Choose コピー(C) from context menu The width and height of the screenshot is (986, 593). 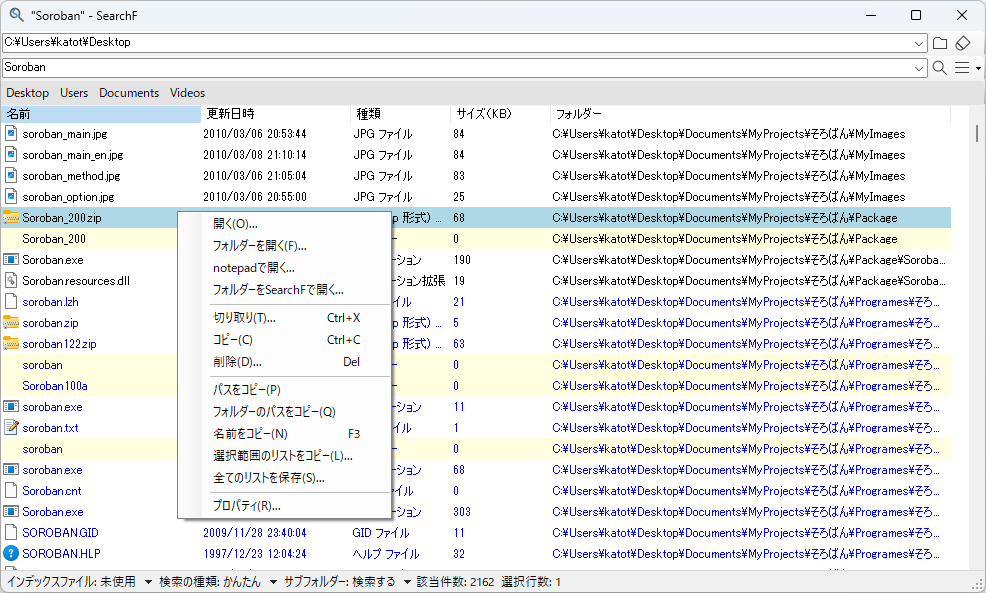tap(284, 340)
